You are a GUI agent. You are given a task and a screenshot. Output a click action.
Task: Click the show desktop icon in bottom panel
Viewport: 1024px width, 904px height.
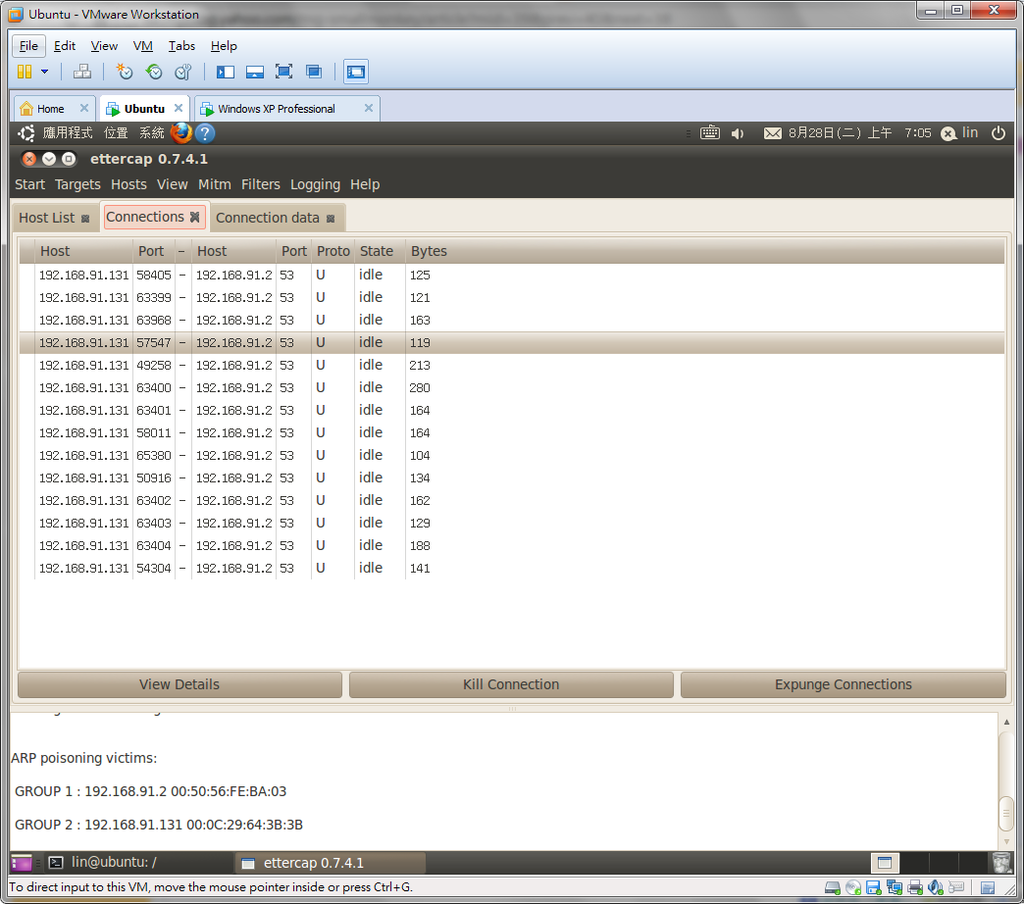(21, 862)
